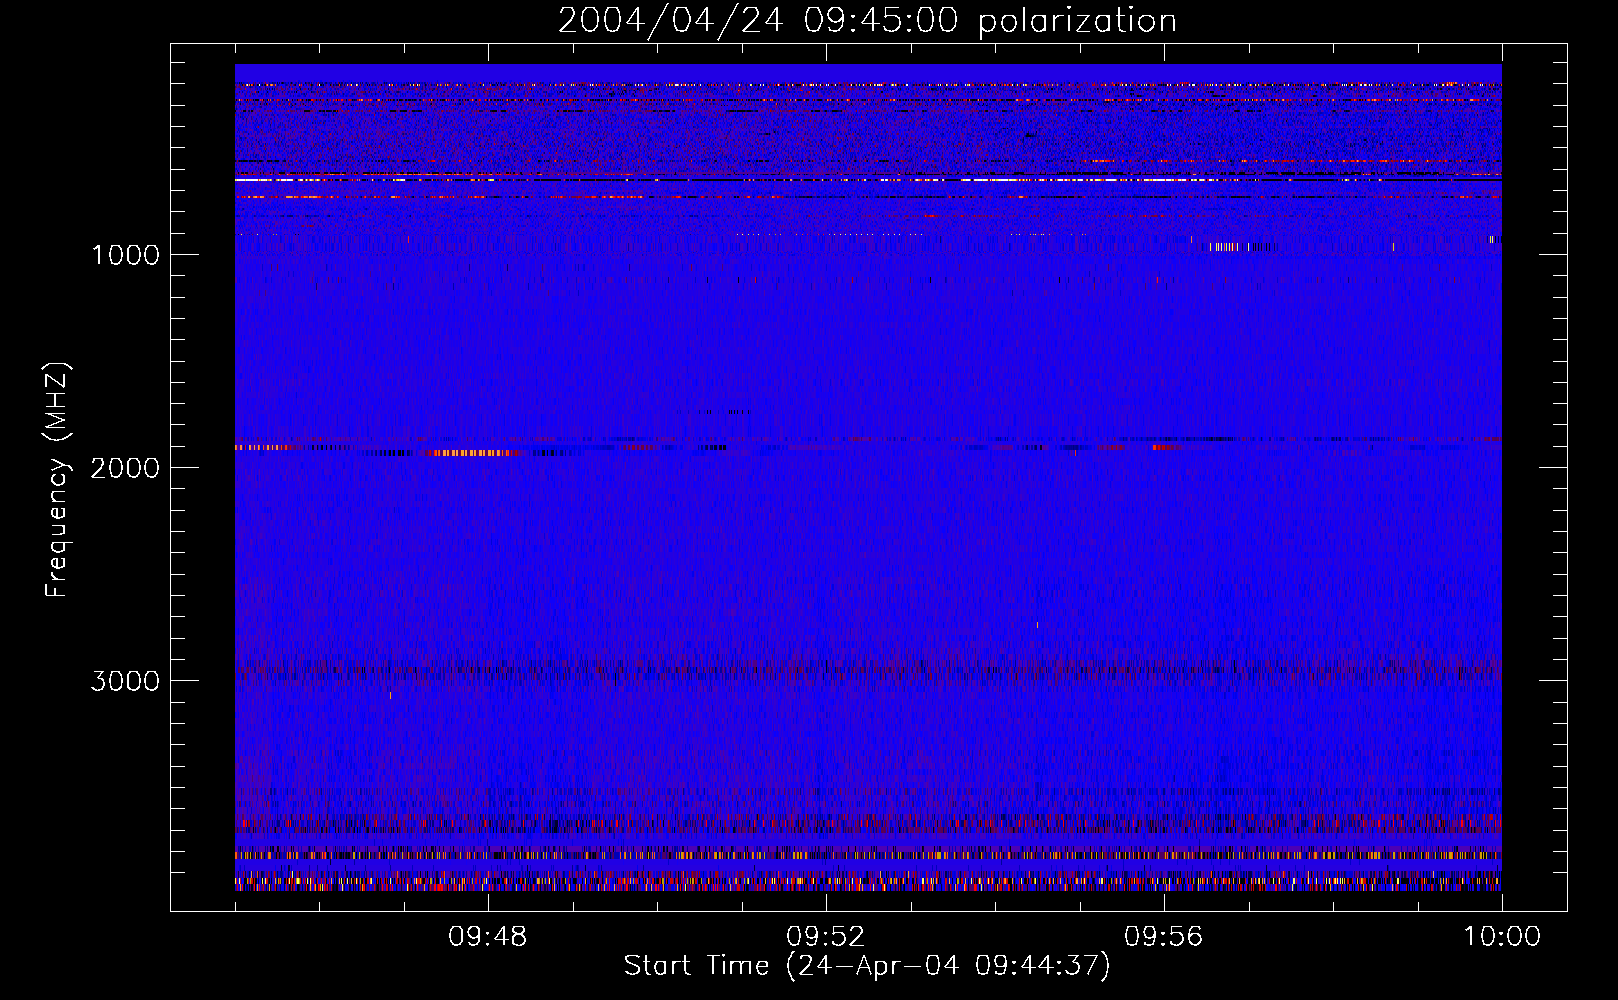Click the 09:56 time tick label

click(x=1164, y=937)
